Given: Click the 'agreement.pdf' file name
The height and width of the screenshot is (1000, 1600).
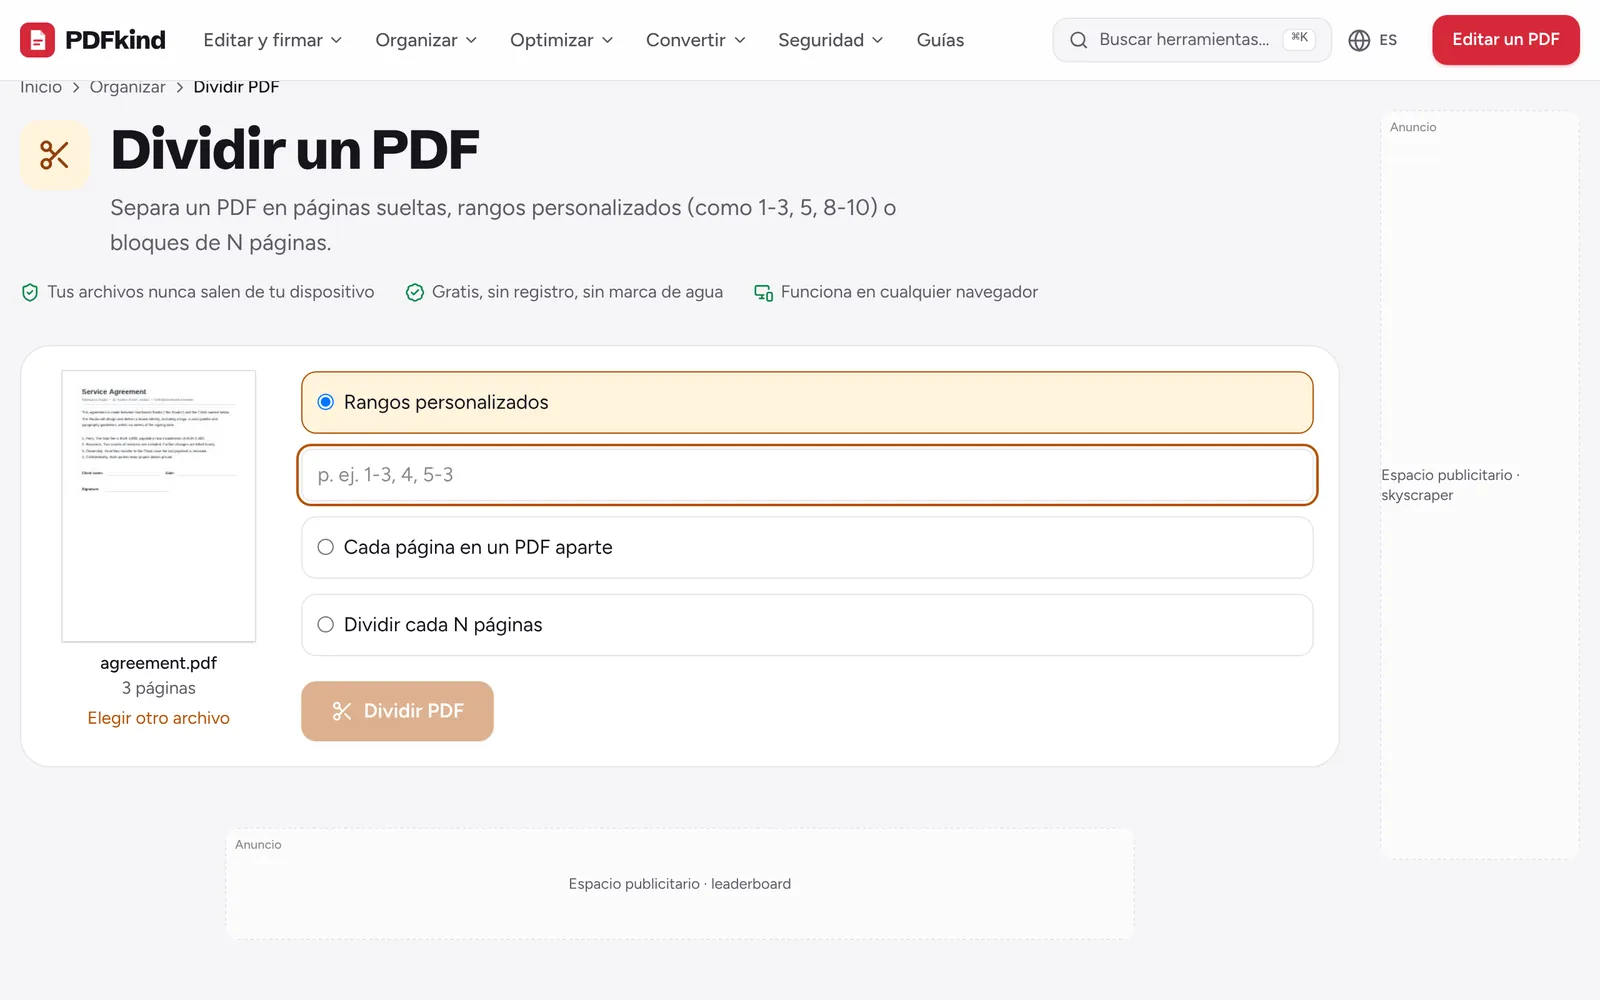Looking at the screenshot, I should [x=158, y=663].
